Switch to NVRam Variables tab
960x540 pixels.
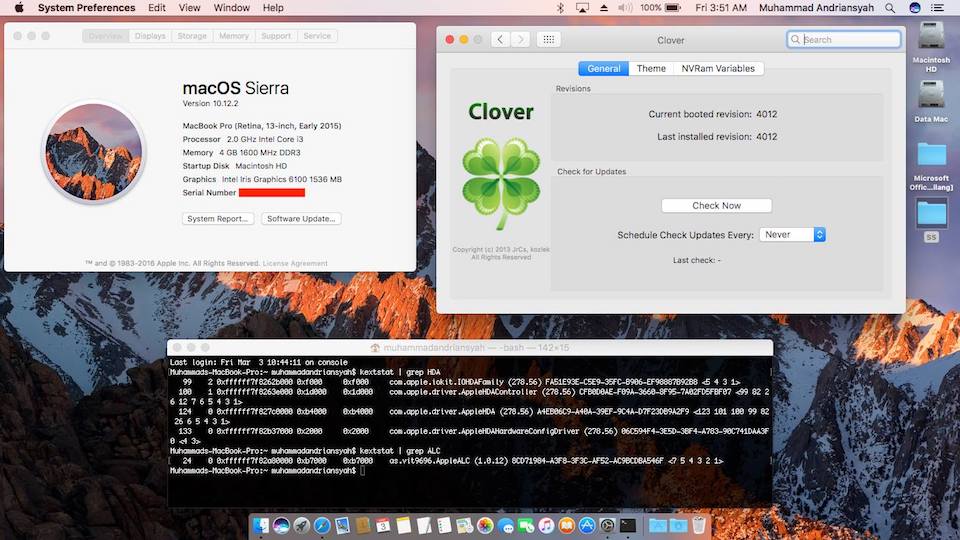(x=718, y=69)
